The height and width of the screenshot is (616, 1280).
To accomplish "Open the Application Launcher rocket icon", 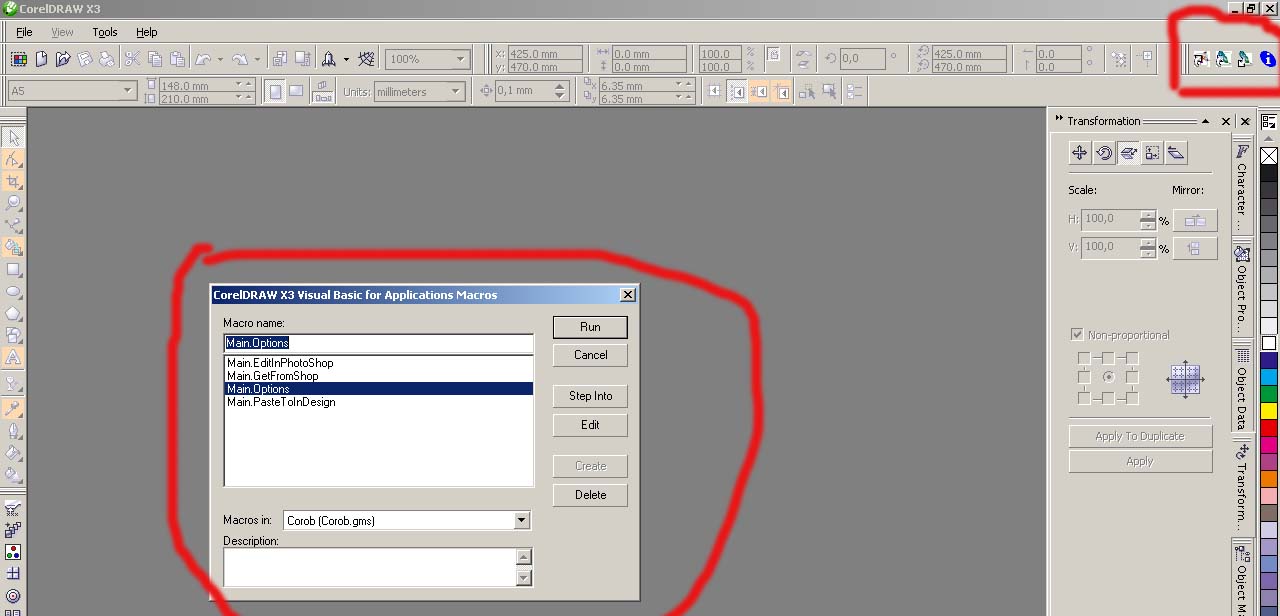I will pyautogui.click(x=327, y=59).
